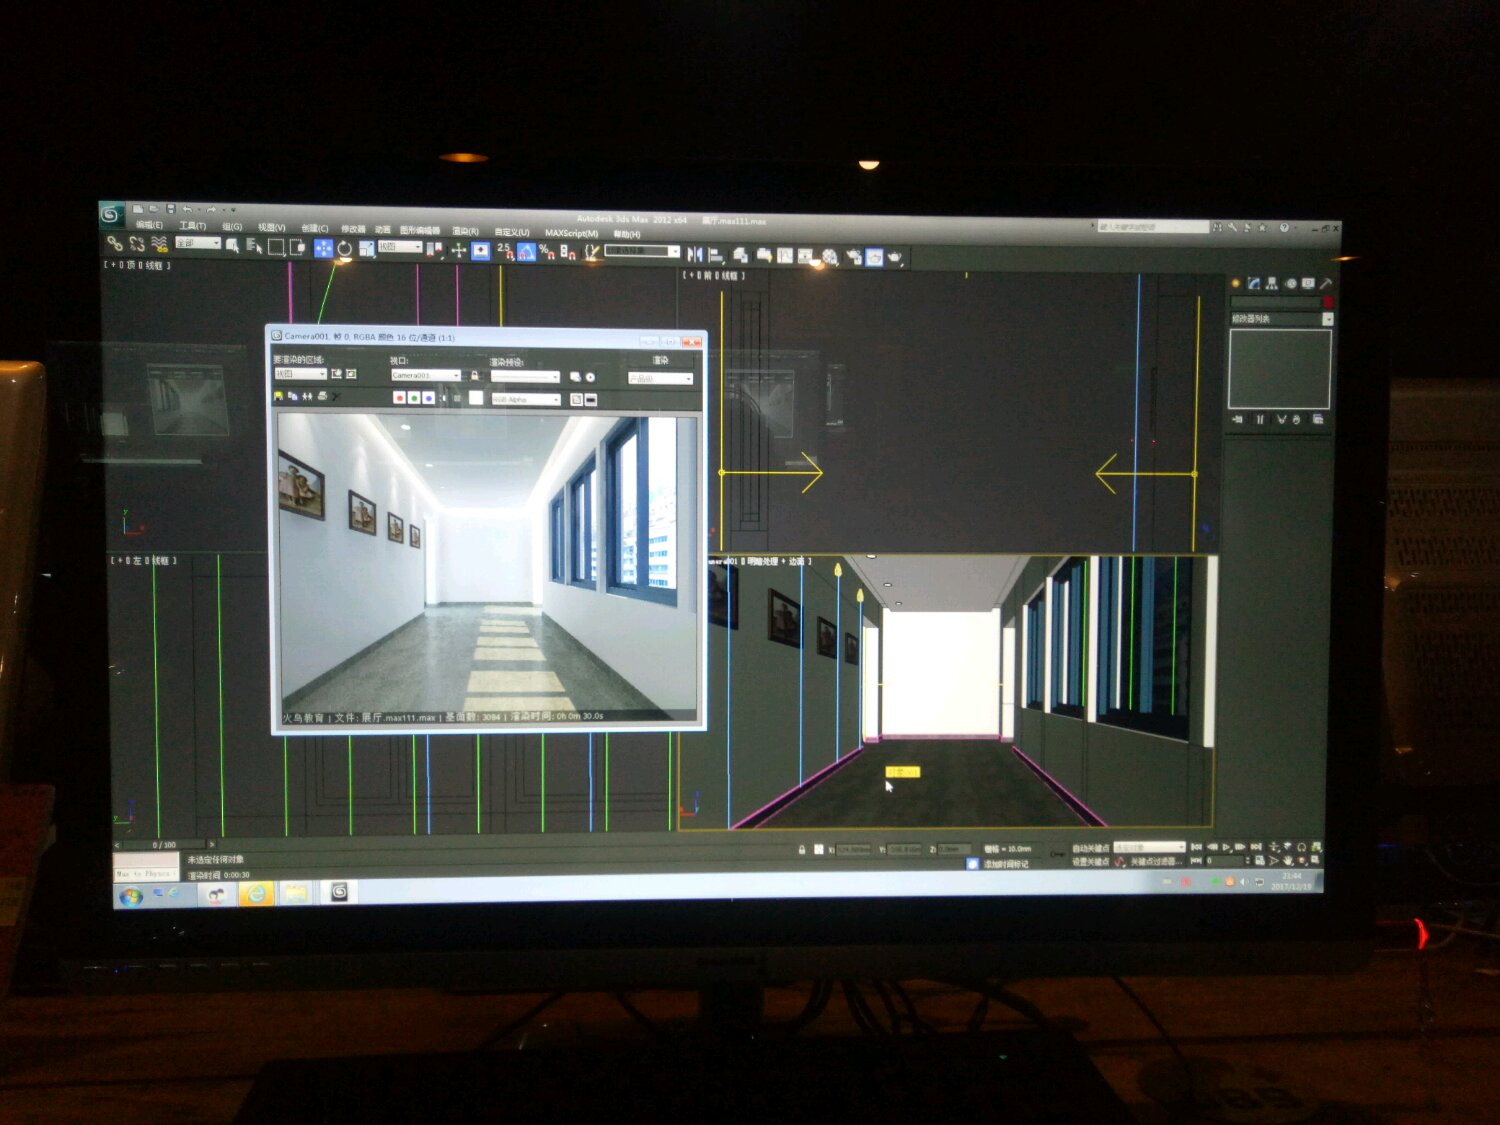
Task: Click the rendered hallway image preview
Action: pyautogui.click(x=488, y=567)
